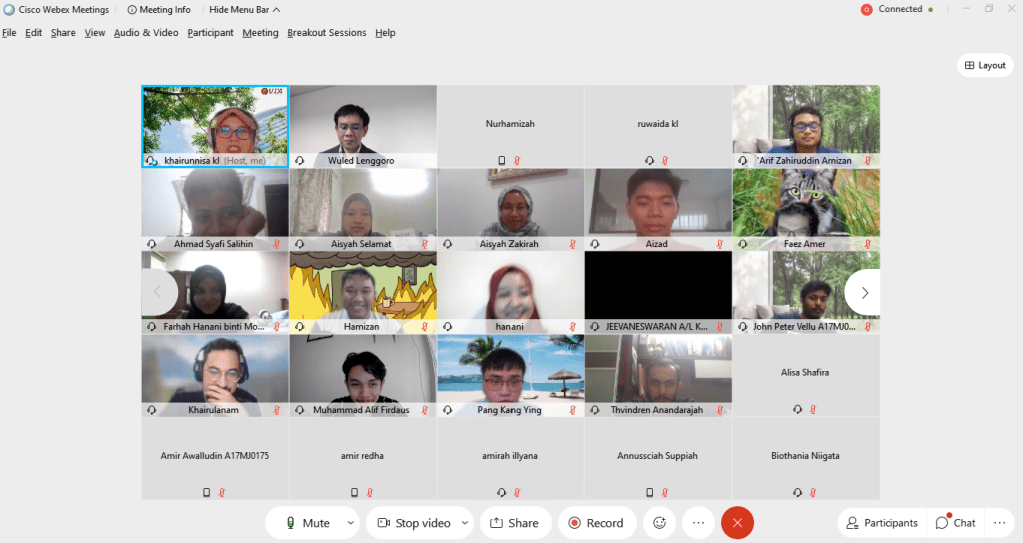Click panel options ellipsis next to Chat
This screenshot has width=1023, height=543.
(x=999, y=522)
